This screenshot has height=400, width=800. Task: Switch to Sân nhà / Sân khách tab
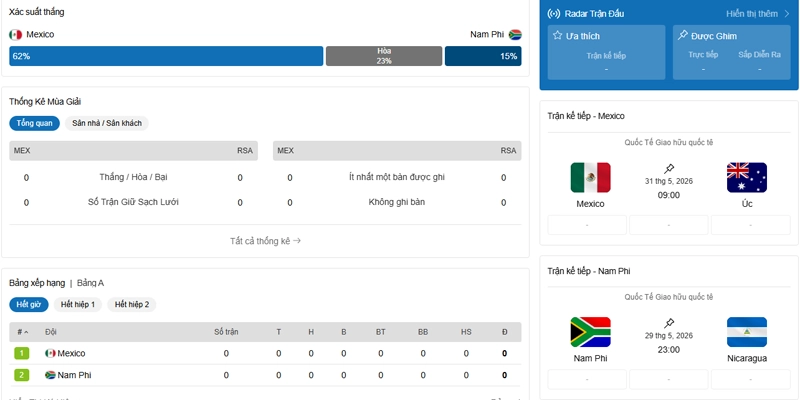pos(107,123)
